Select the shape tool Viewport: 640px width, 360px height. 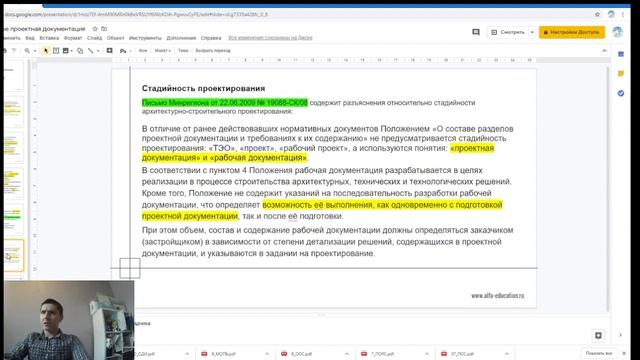80,51
